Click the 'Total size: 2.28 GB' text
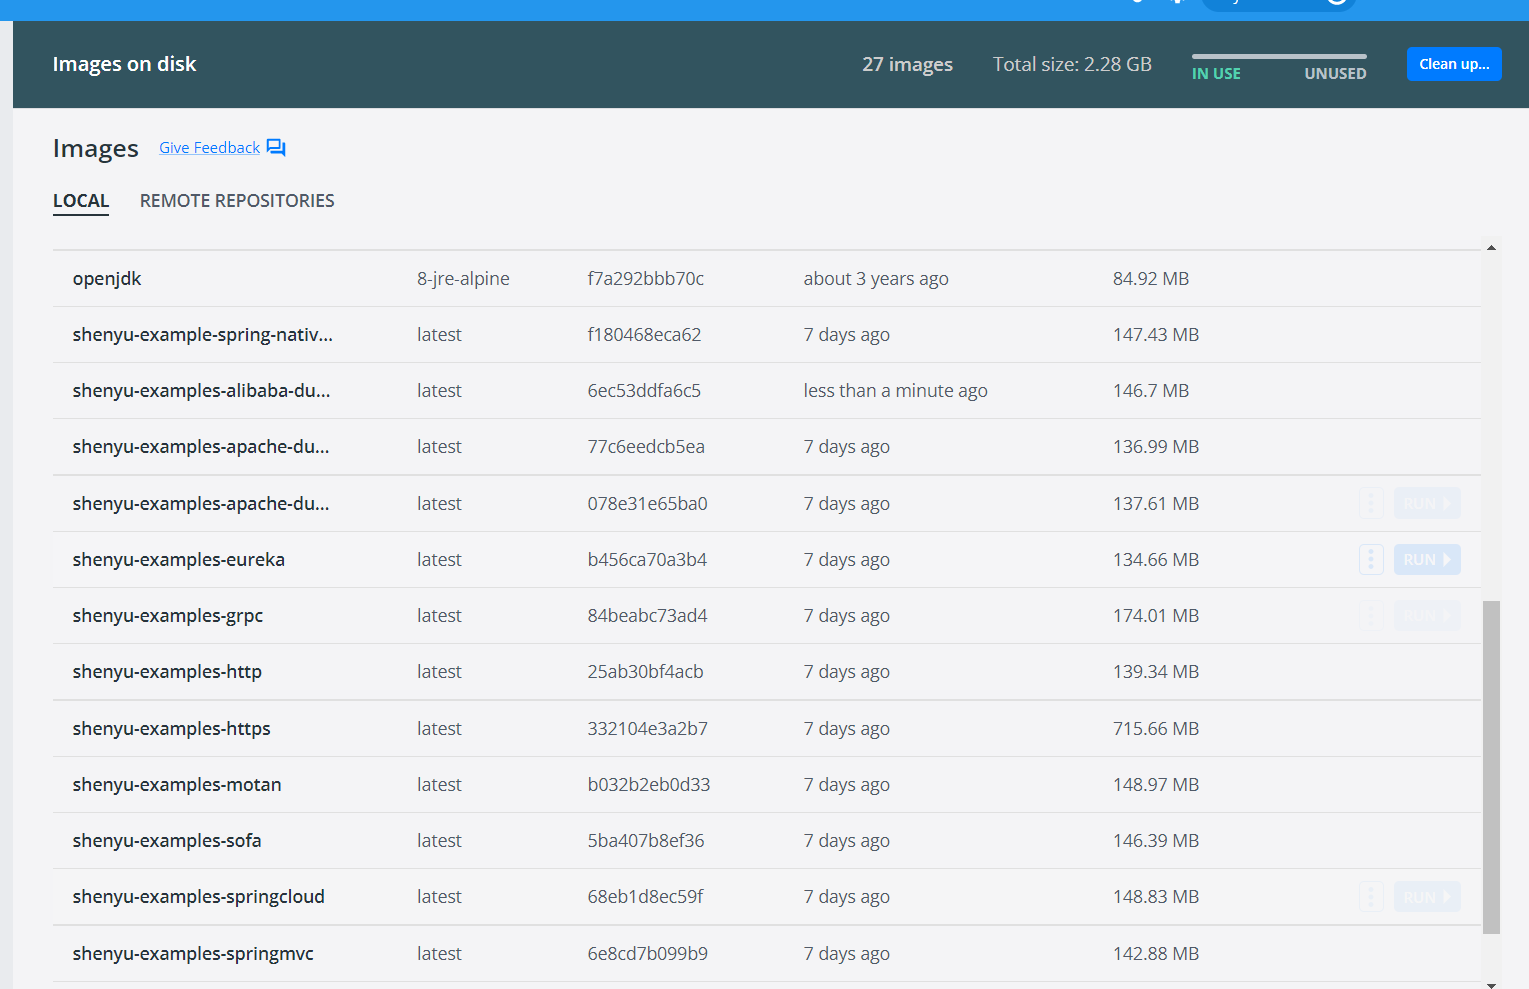1529x989 pixels. click(x=1072, y=65)
